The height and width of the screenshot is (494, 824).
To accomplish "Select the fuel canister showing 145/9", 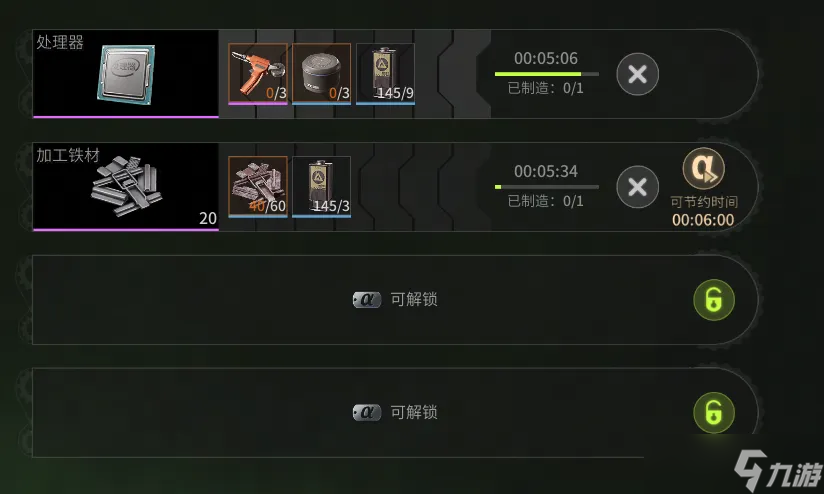I will coord(385,74).
